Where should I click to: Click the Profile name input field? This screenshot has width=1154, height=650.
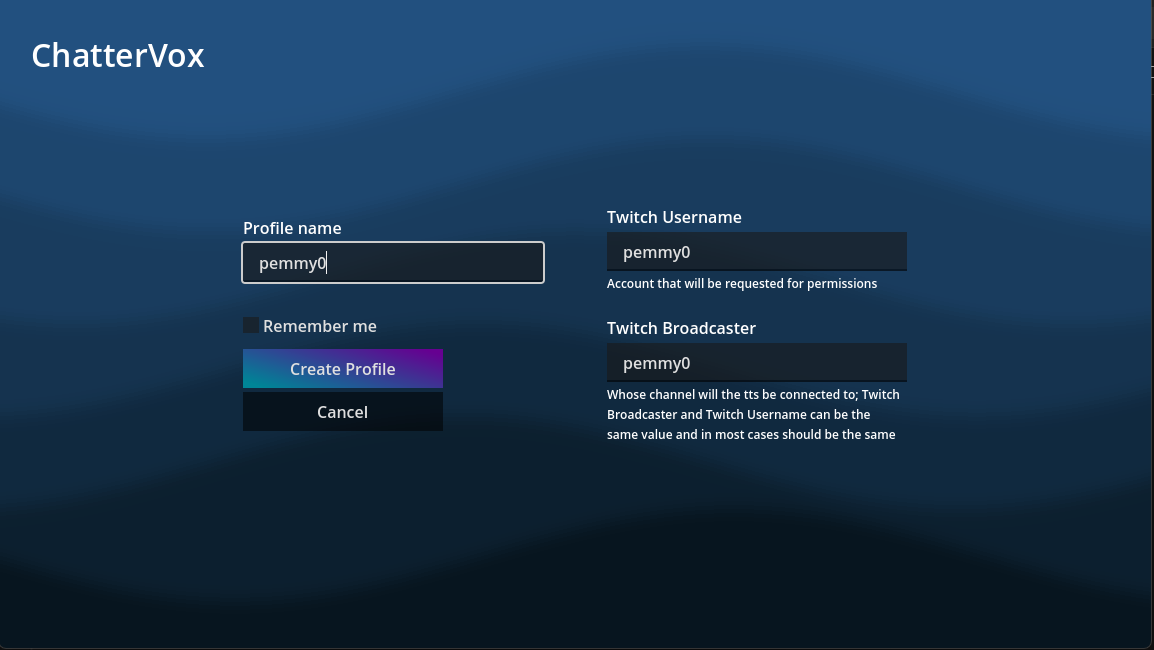[x=393, y=263]
